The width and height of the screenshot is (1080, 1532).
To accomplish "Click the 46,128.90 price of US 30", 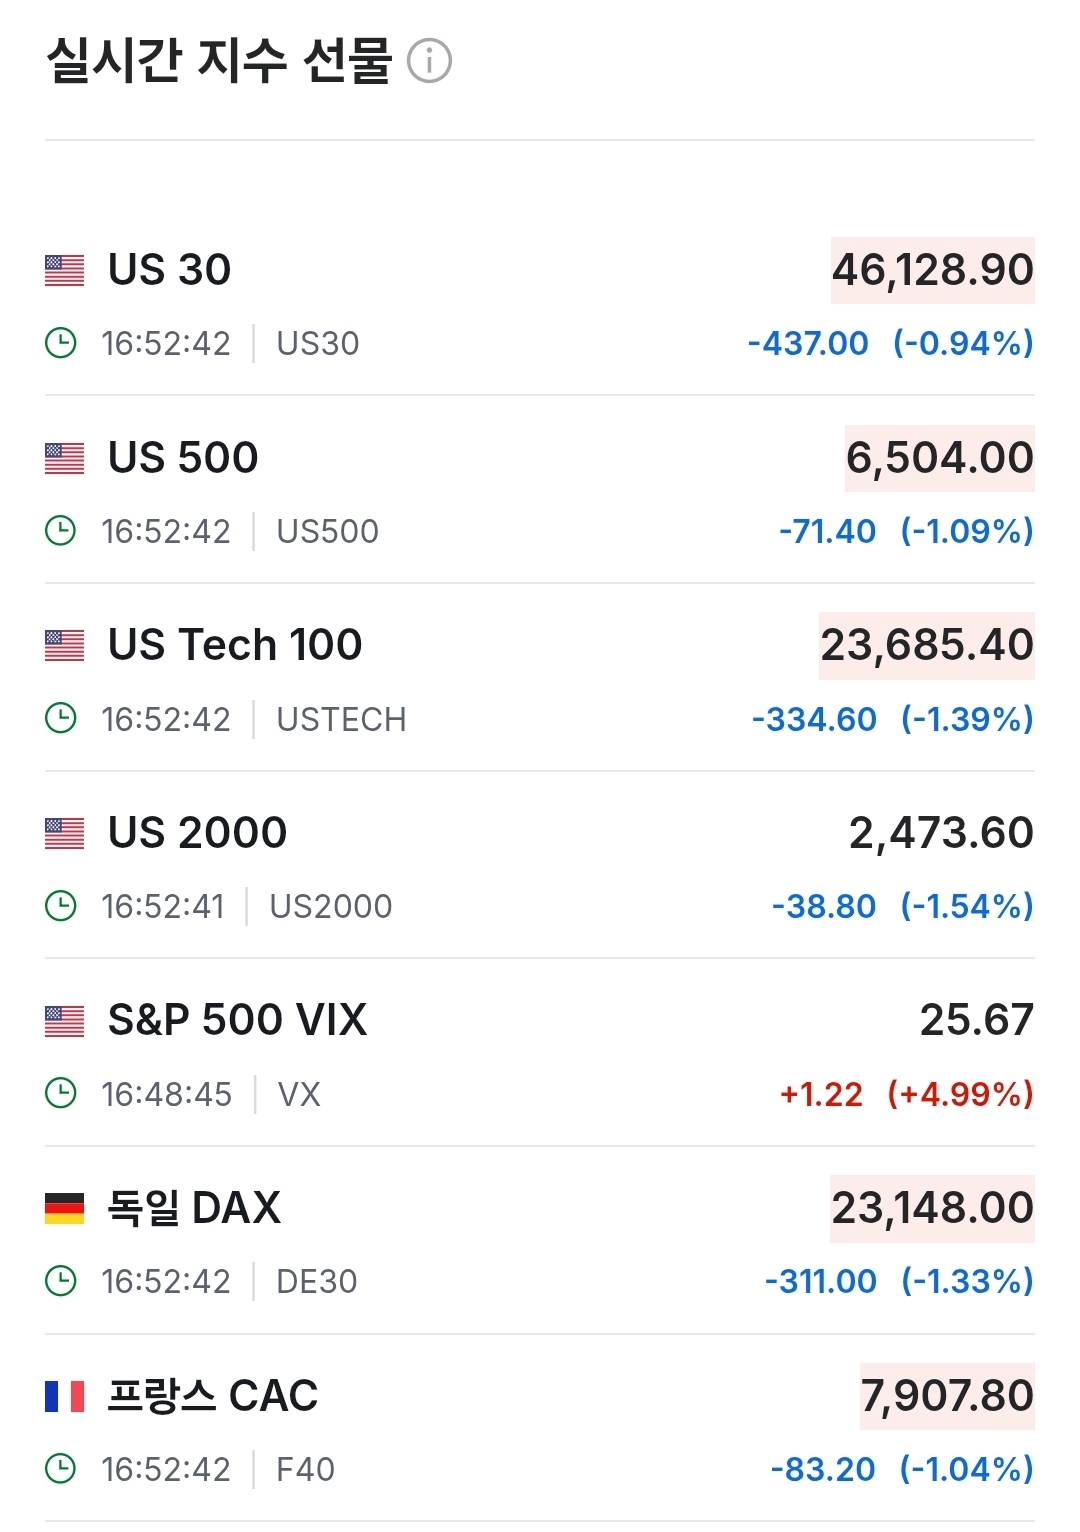I will (932, 270).
